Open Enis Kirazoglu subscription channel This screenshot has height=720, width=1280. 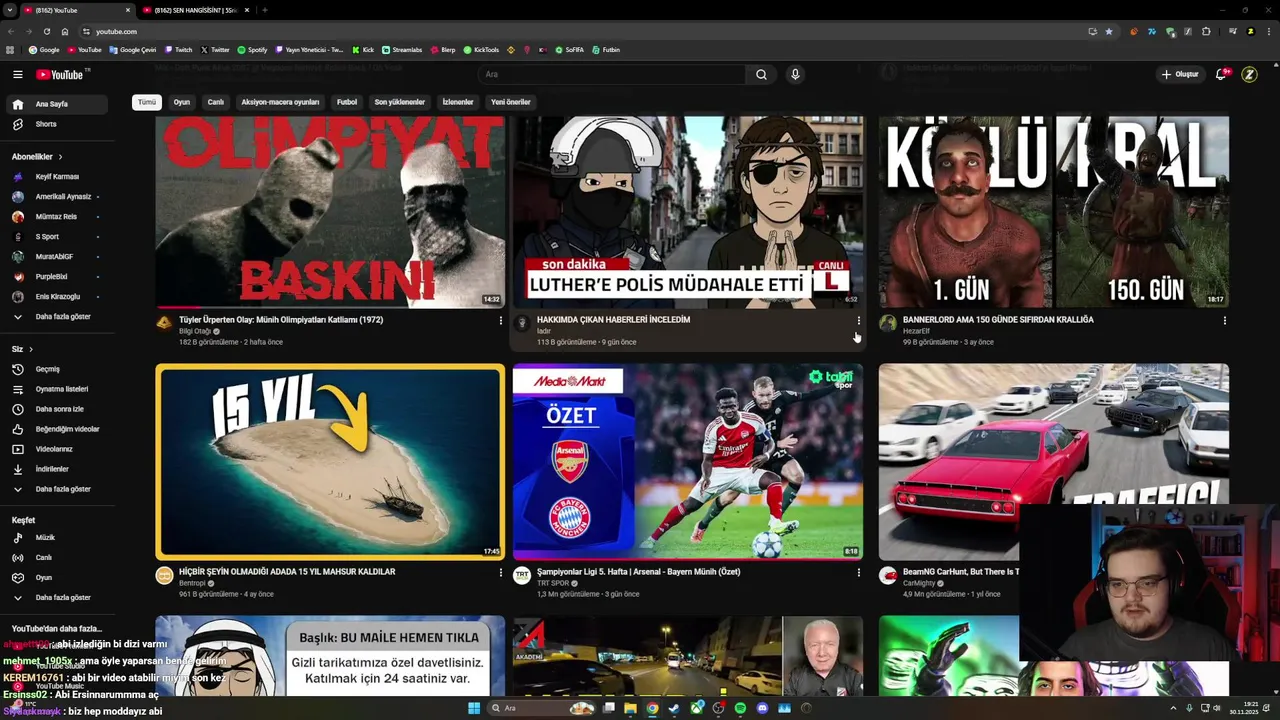pos(56,297)
